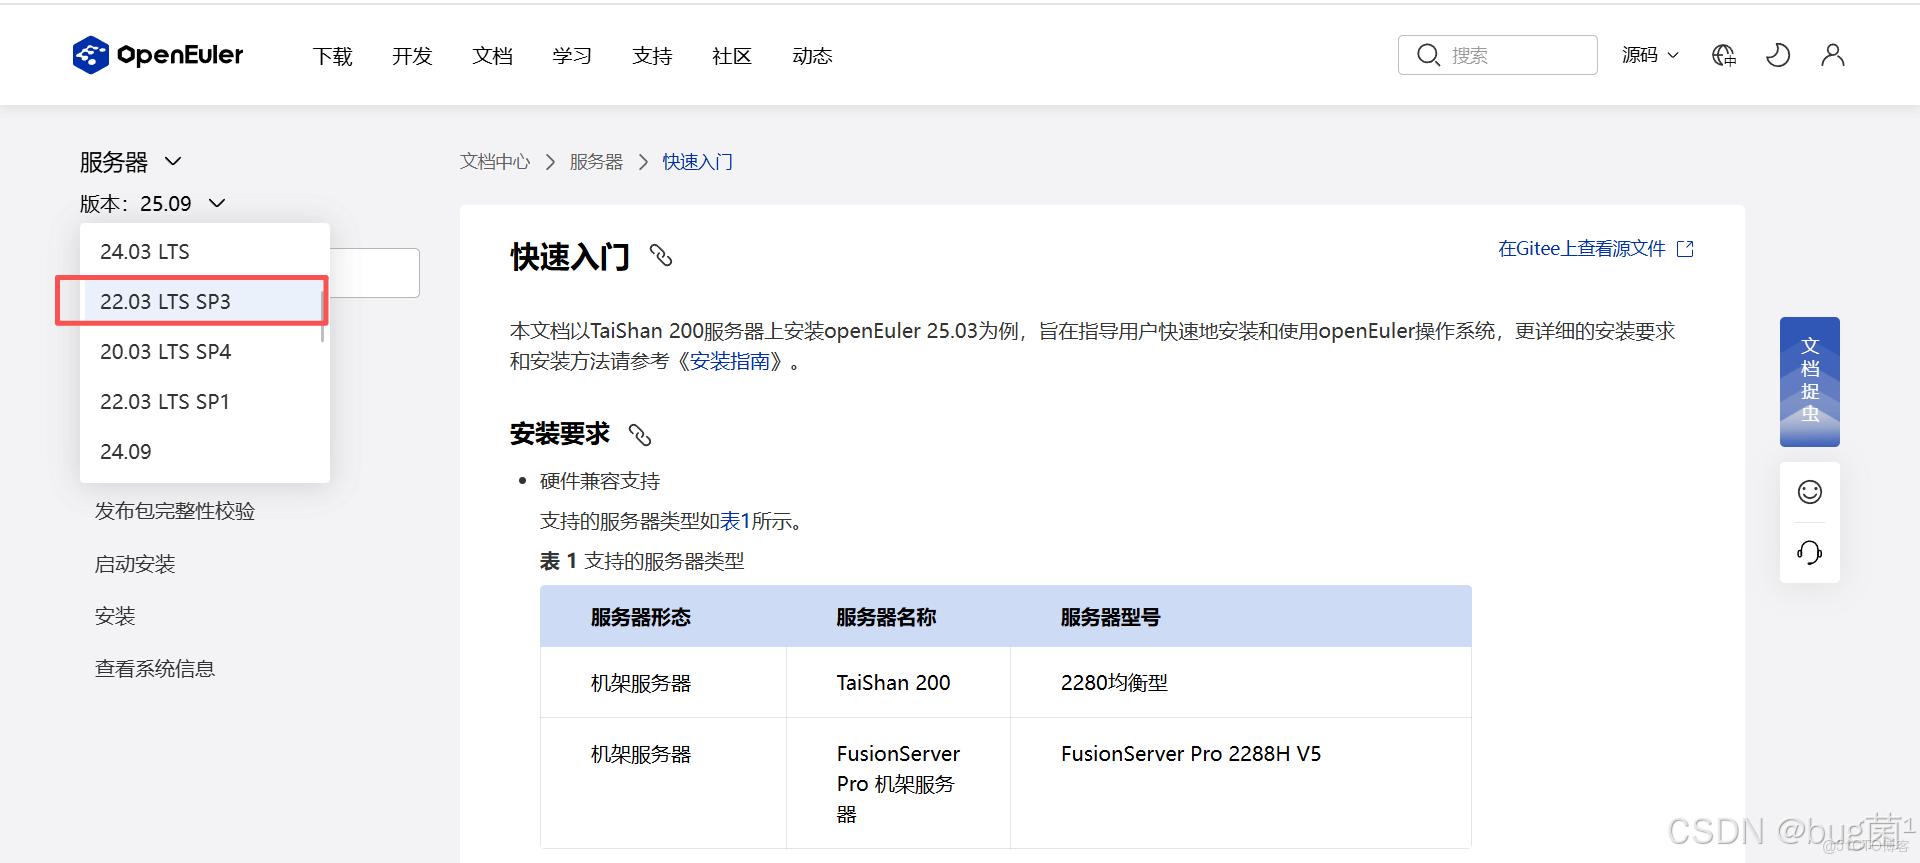Click the version list scrollbar
This screenshot has width=1920, height=863.
[322, 314]
